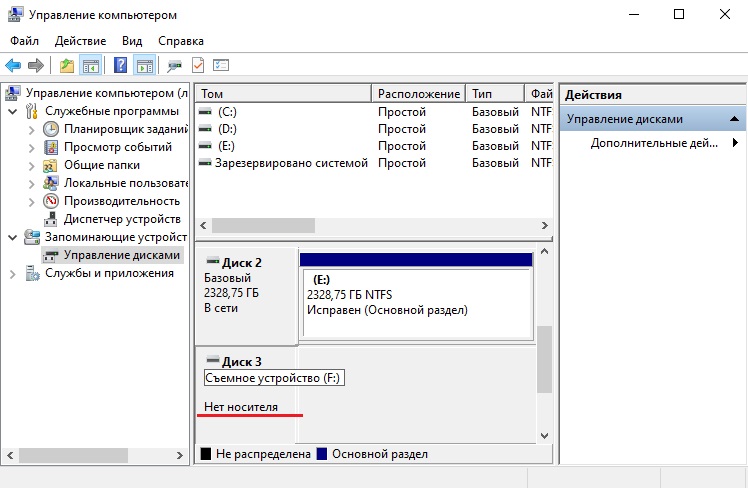Select the (C:) volume row

pyautogui.click(x=374, y=112)
